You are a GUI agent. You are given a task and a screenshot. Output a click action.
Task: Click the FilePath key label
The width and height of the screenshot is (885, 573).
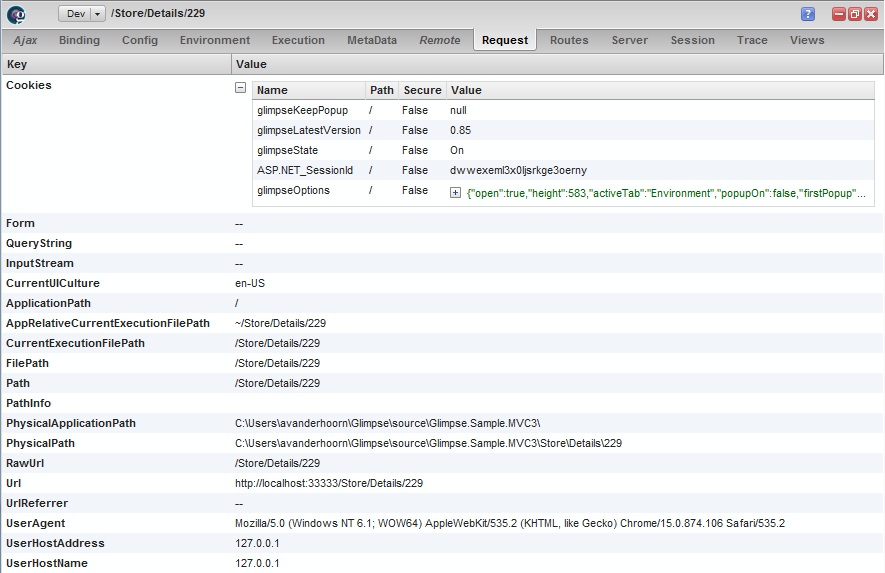(x=27, y=363)
